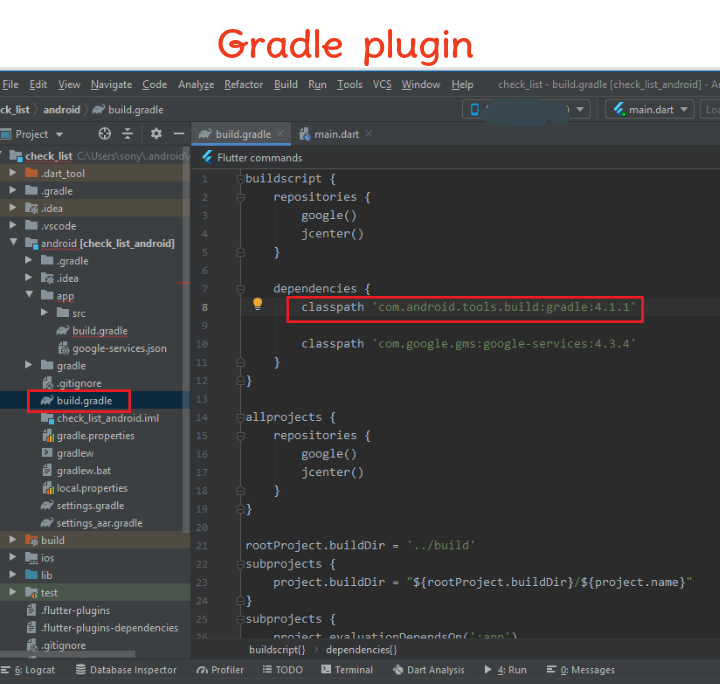Select settings_aar.gradle file
Viewport: 720px width, 684px height.
(99, 523)
